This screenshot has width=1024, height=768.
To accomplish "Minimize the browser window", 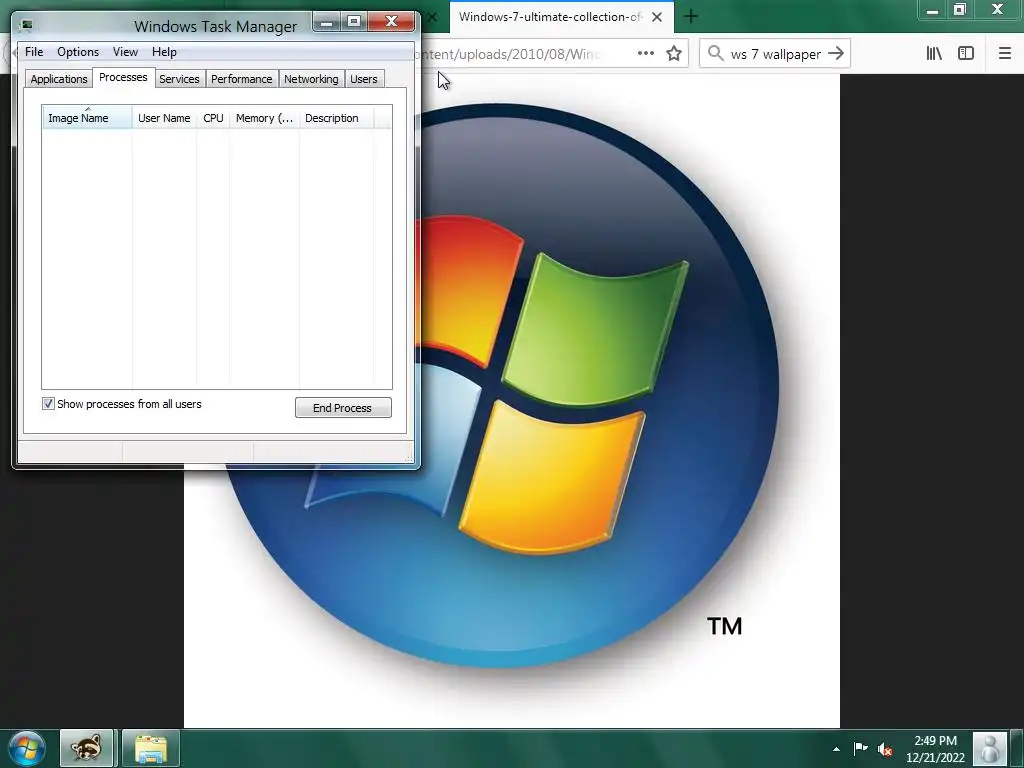I will click(x=933, y=10).
